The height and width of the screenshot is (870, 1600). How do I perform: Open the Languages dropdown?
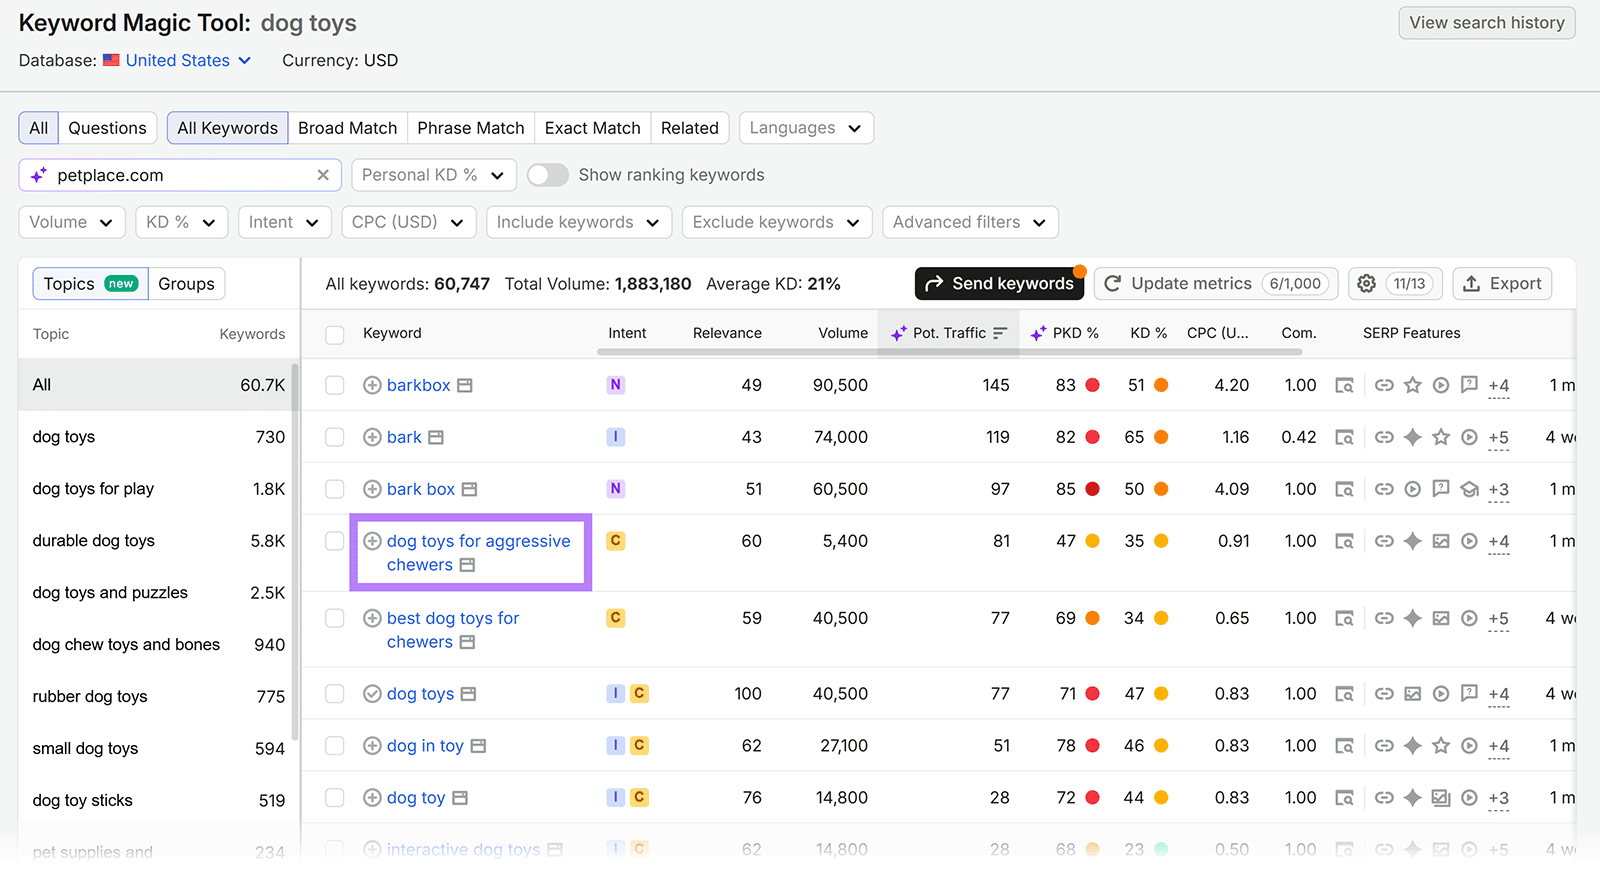806,128
